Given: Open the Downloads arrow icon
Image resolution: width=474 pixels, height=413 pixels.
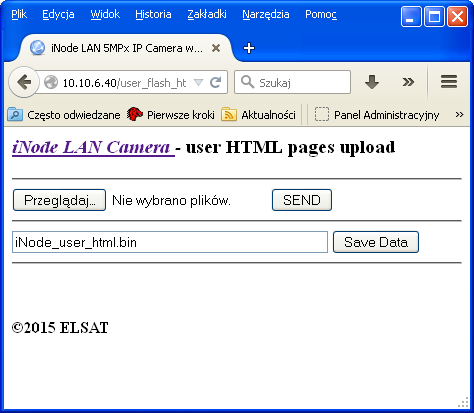Looking at the screenshot, I should [x=372, y=82].
